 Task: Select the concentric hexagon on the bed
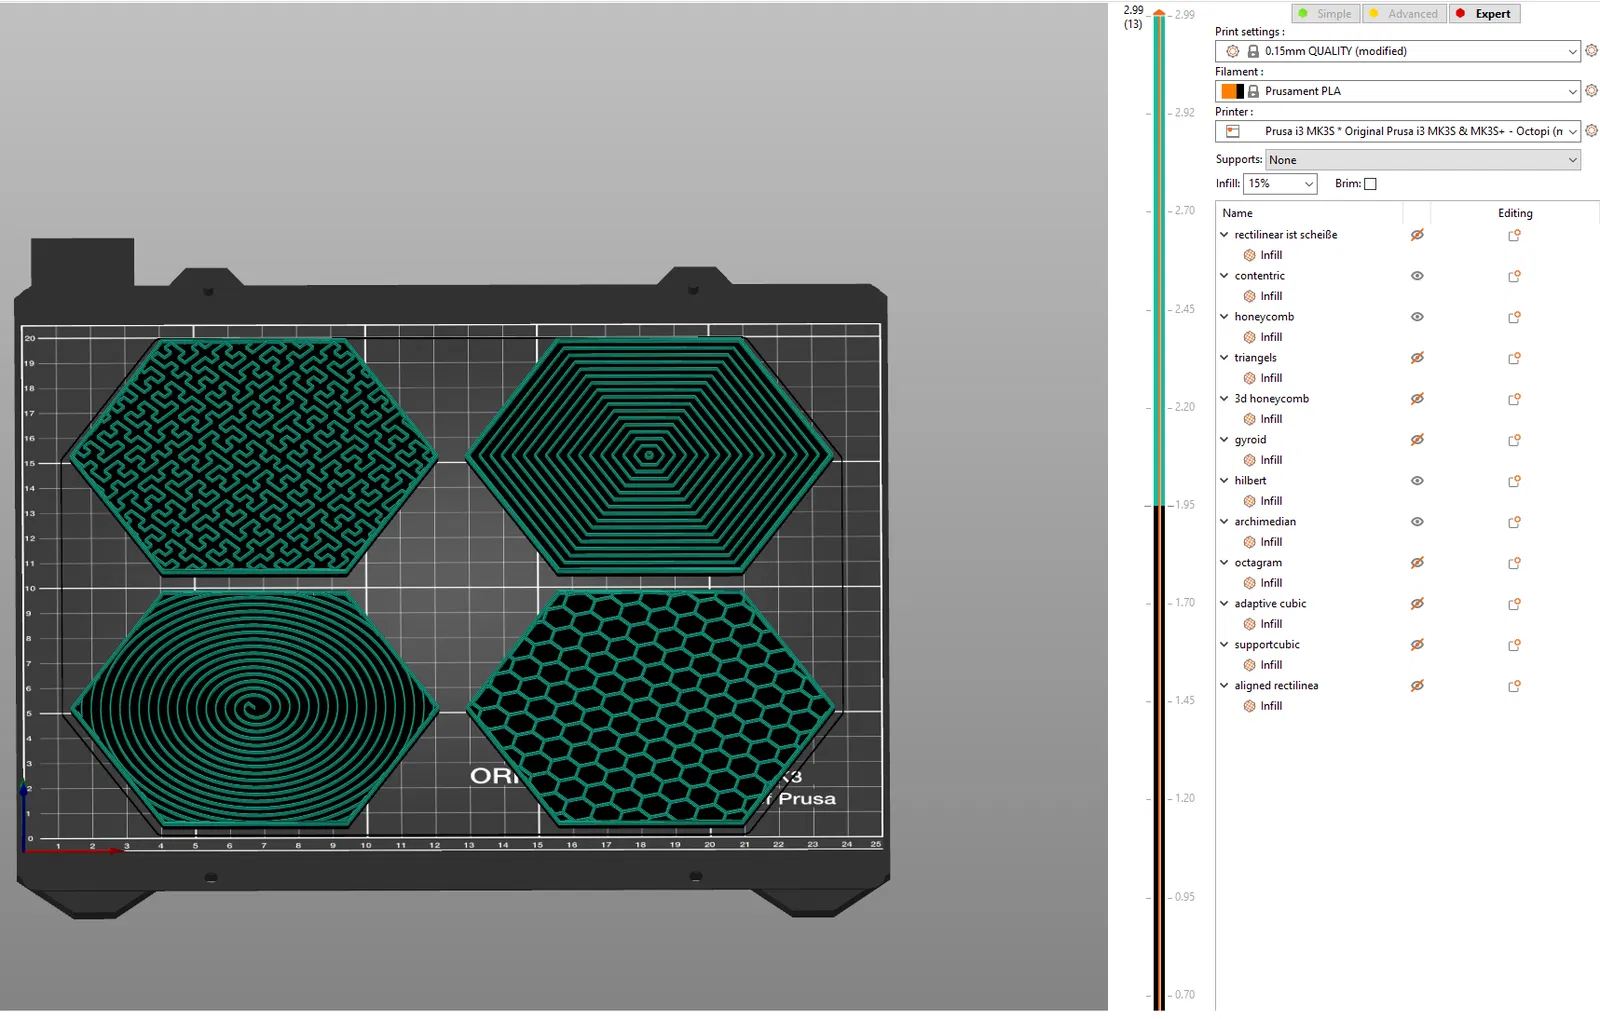point(650,456)
